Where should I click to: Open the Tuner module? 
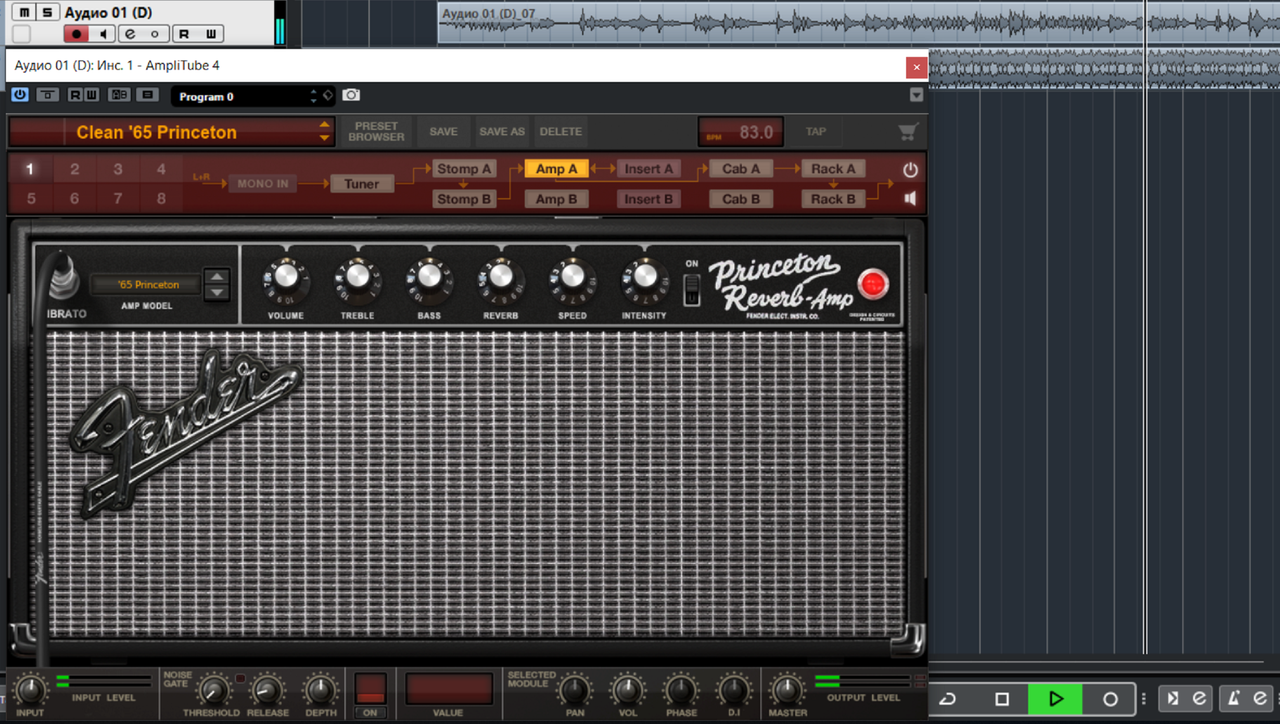tap(362, 184)
